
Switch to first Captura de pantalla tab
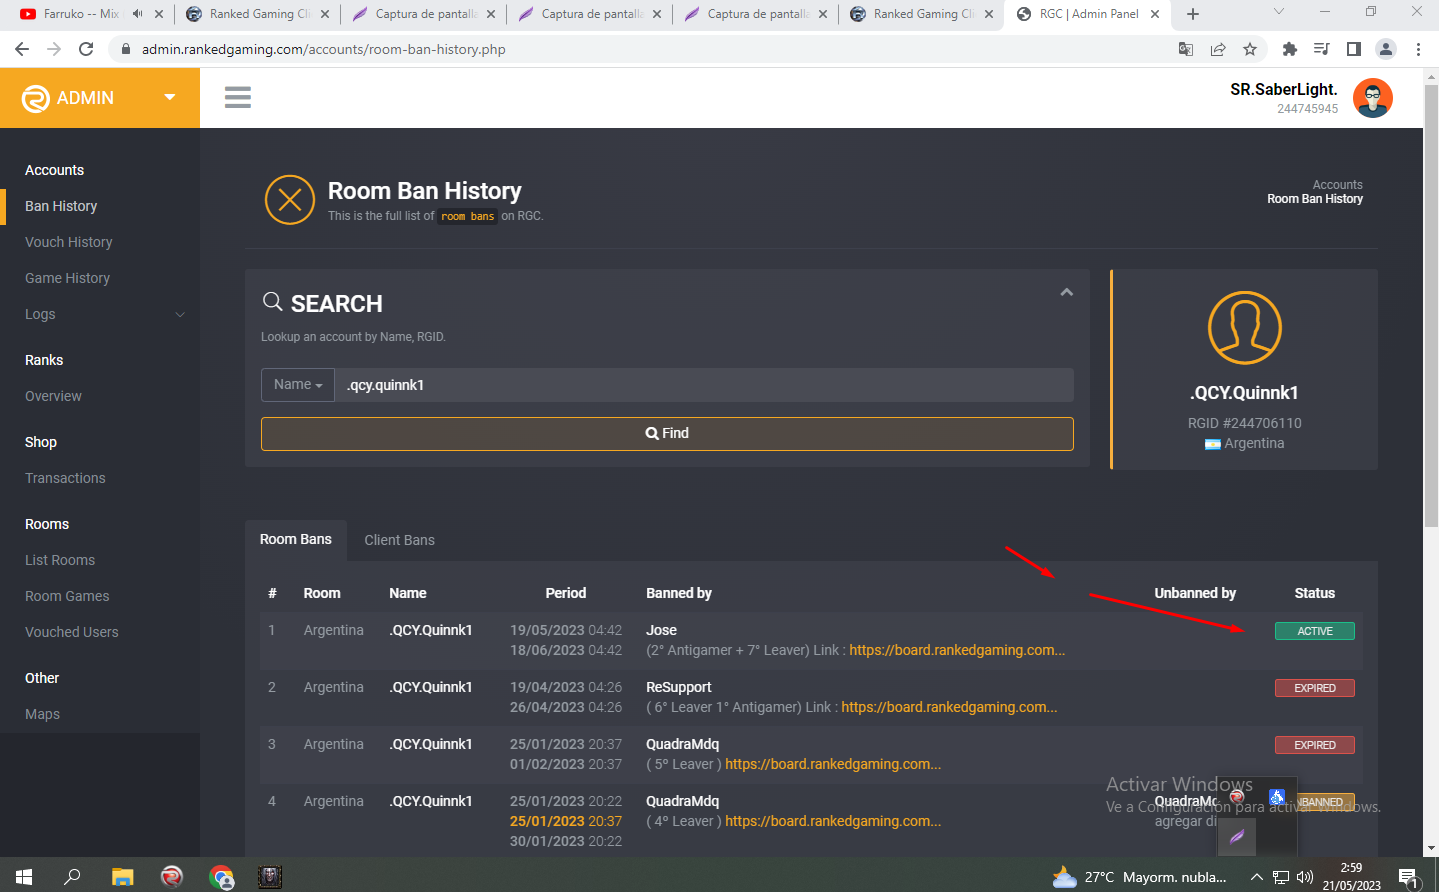[422, 14]
